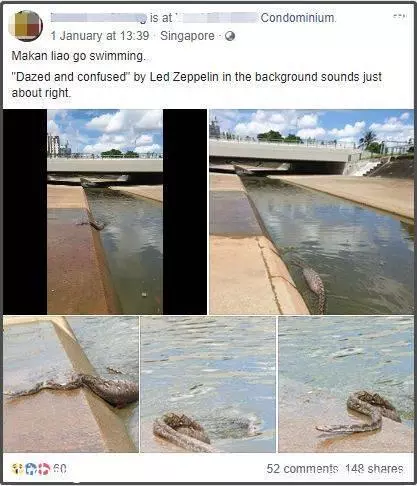
Task: Open the poster's profile picture
Action: pos(26,26)
